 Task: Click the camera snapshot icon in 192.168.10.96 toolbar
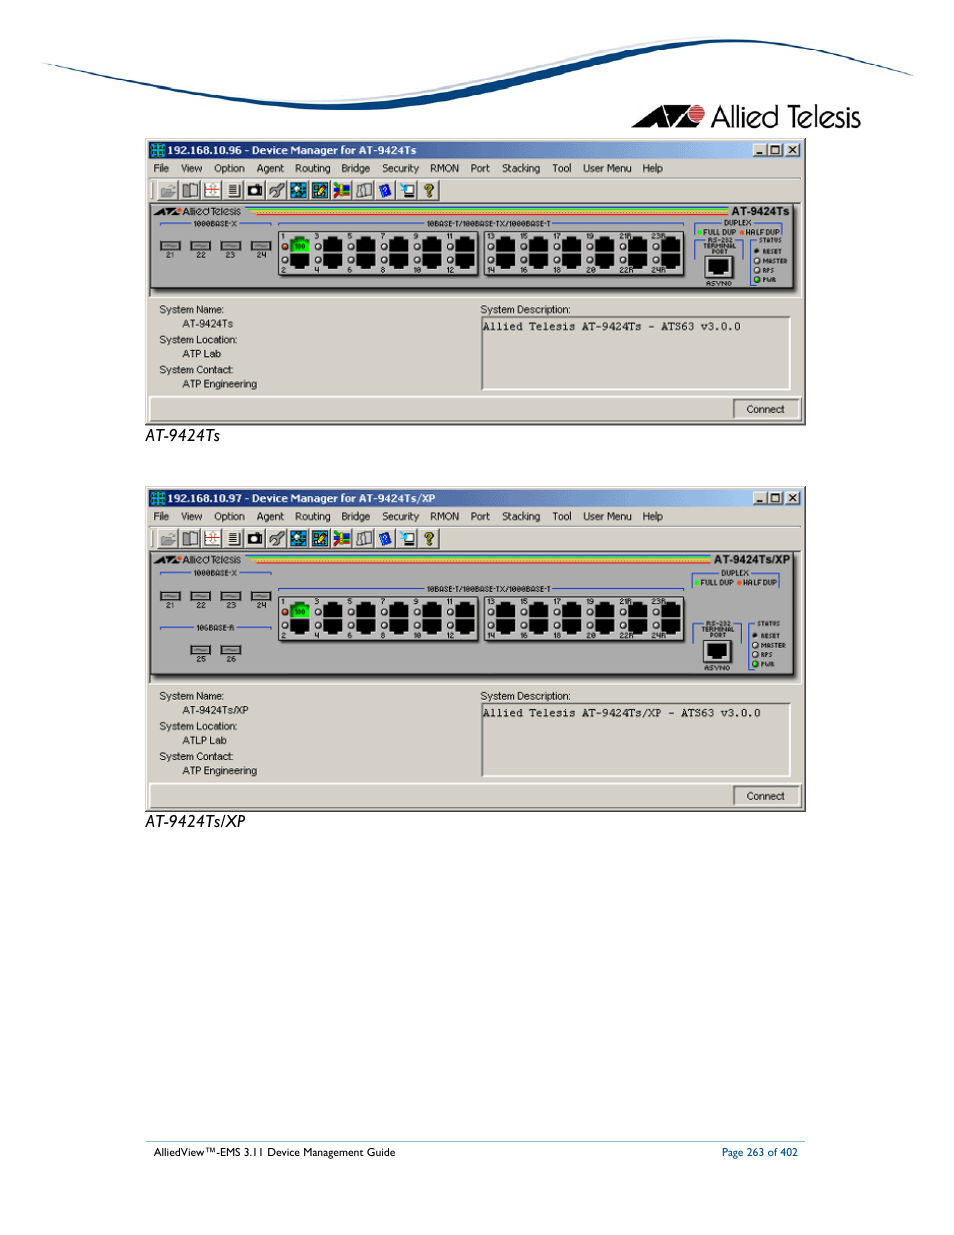[255, 190]
